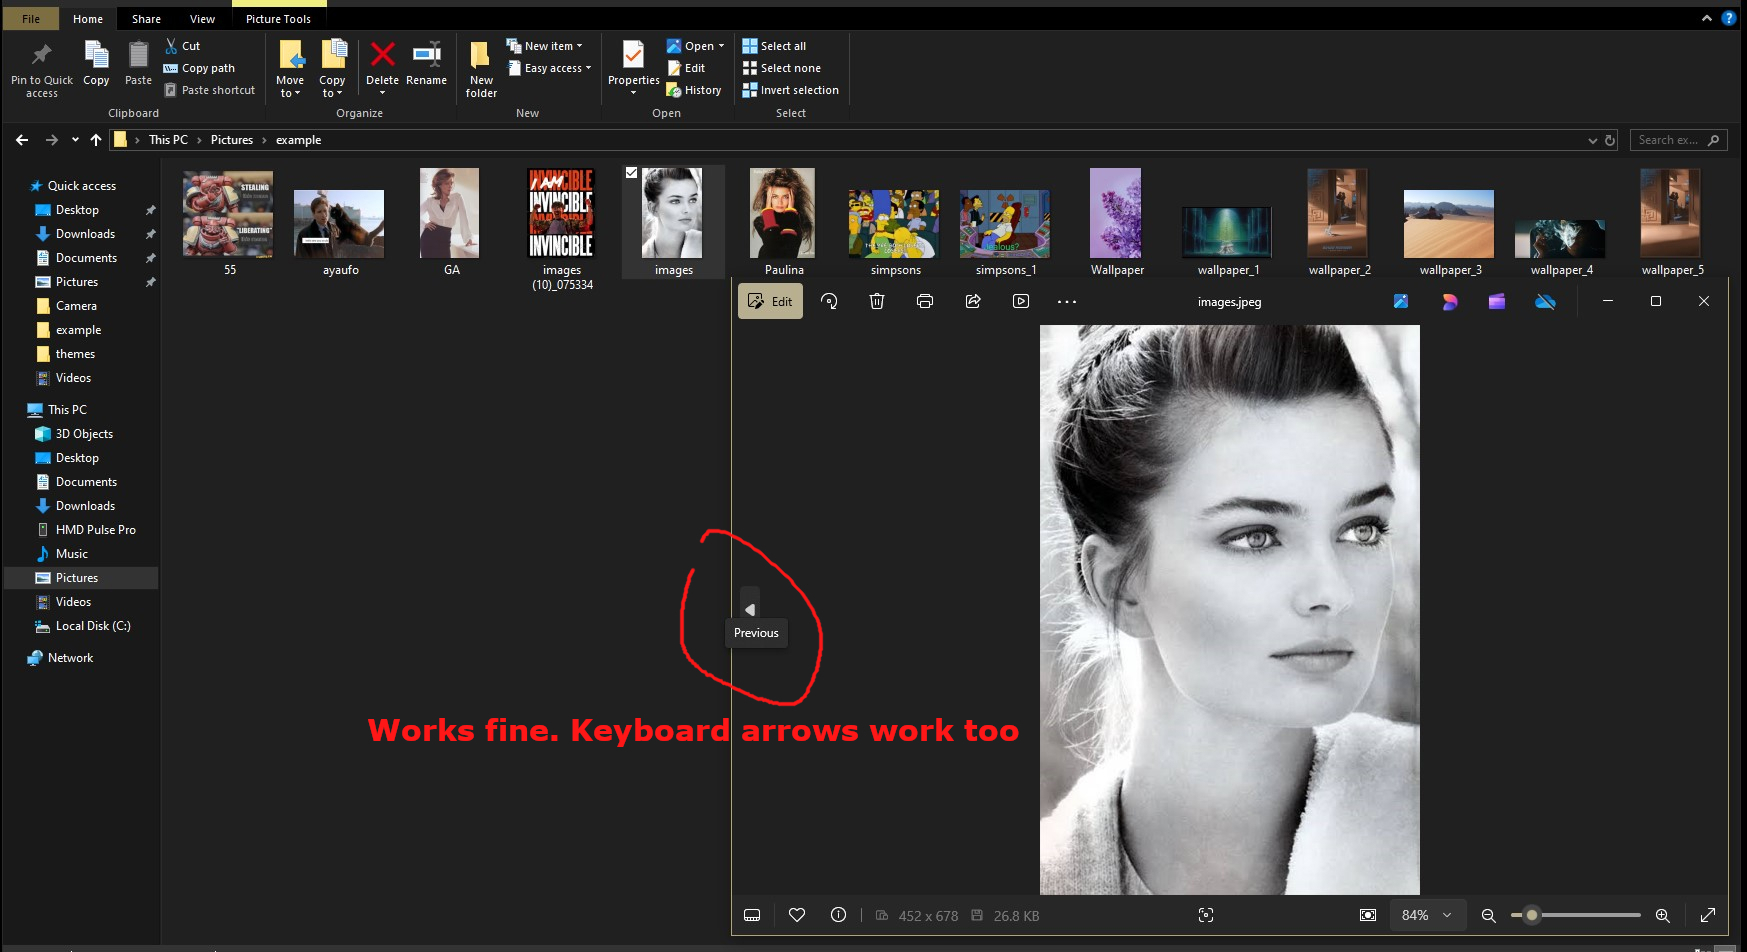Click the zoom slider handle in Photos
The image size is (1747, 952).
pyautogui.click(x=1532, y=915)
